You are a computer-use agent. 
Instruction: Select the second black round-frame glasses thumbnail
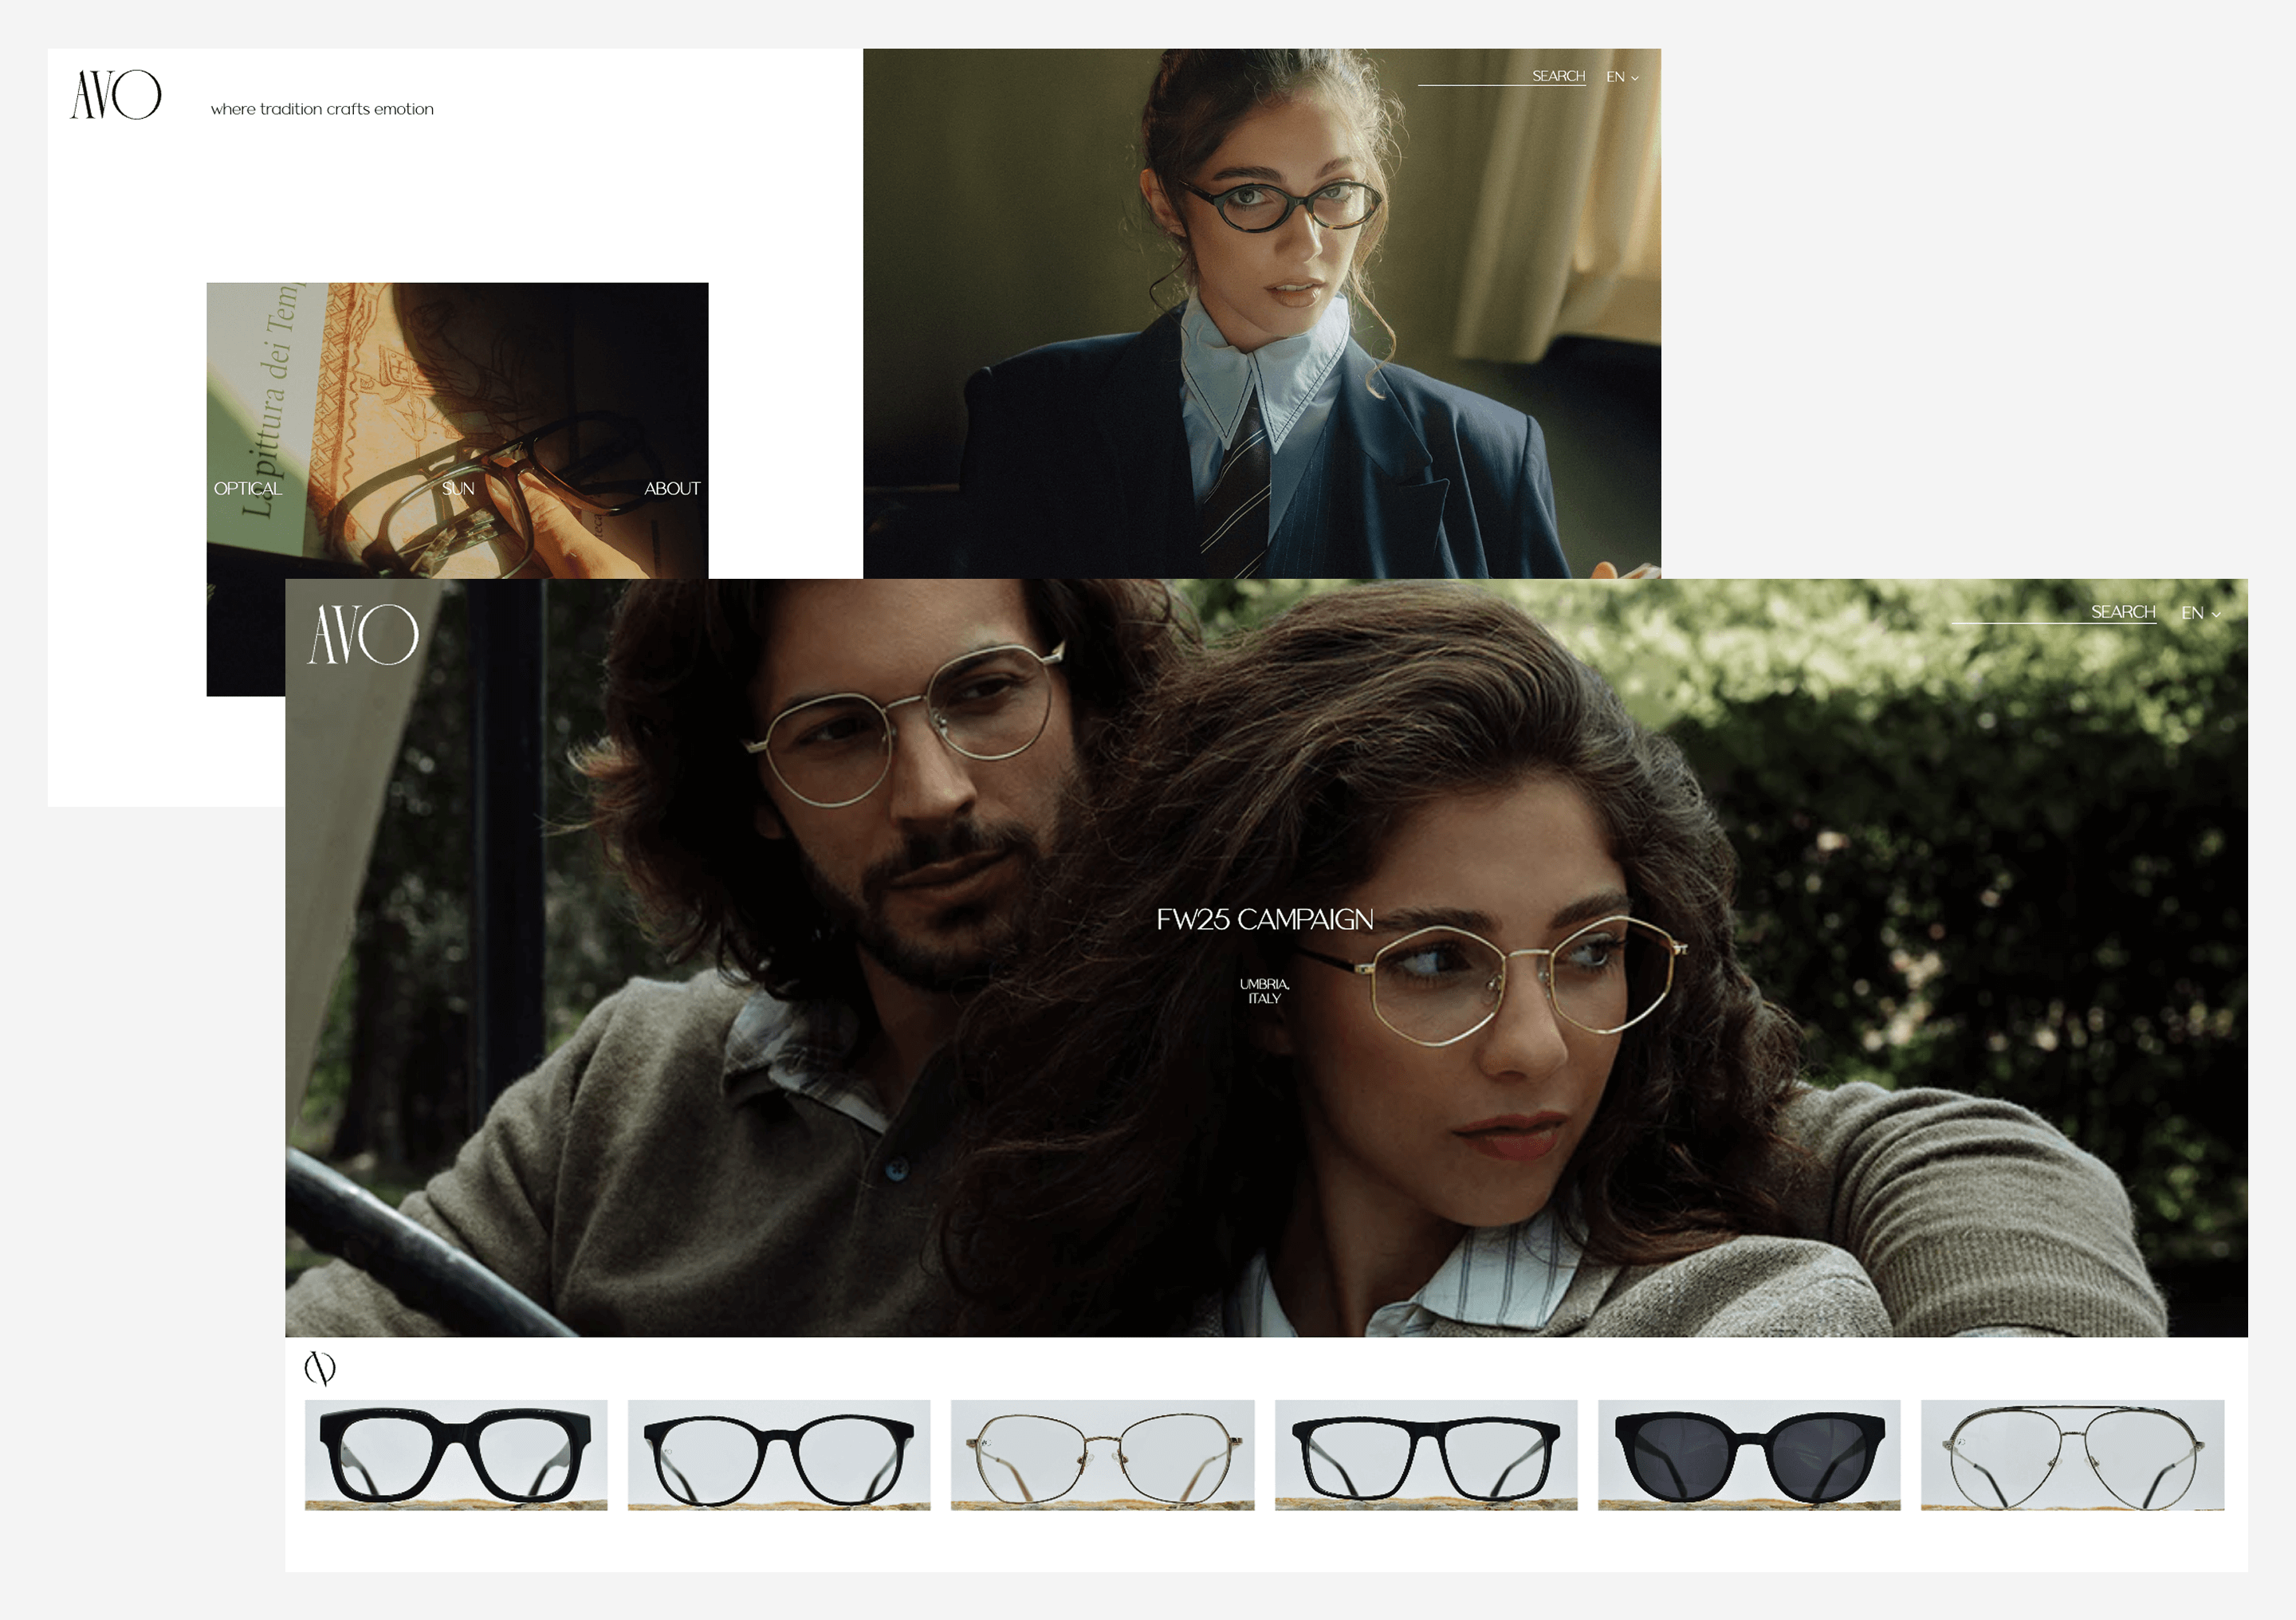coord(779,1455)
